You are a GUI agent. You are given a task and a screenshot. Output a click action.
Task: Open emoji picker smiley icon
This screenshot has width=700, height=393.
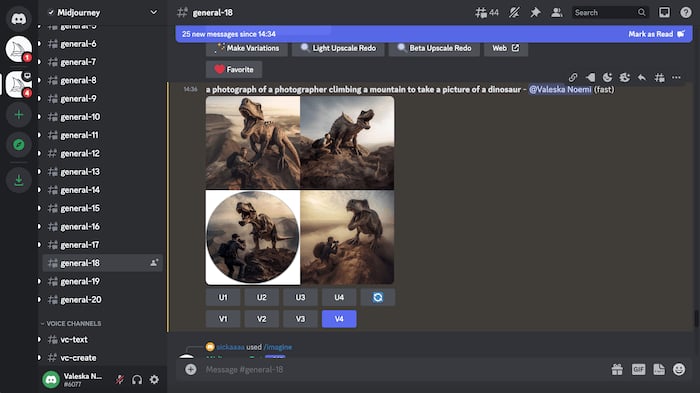pos(679,369)
